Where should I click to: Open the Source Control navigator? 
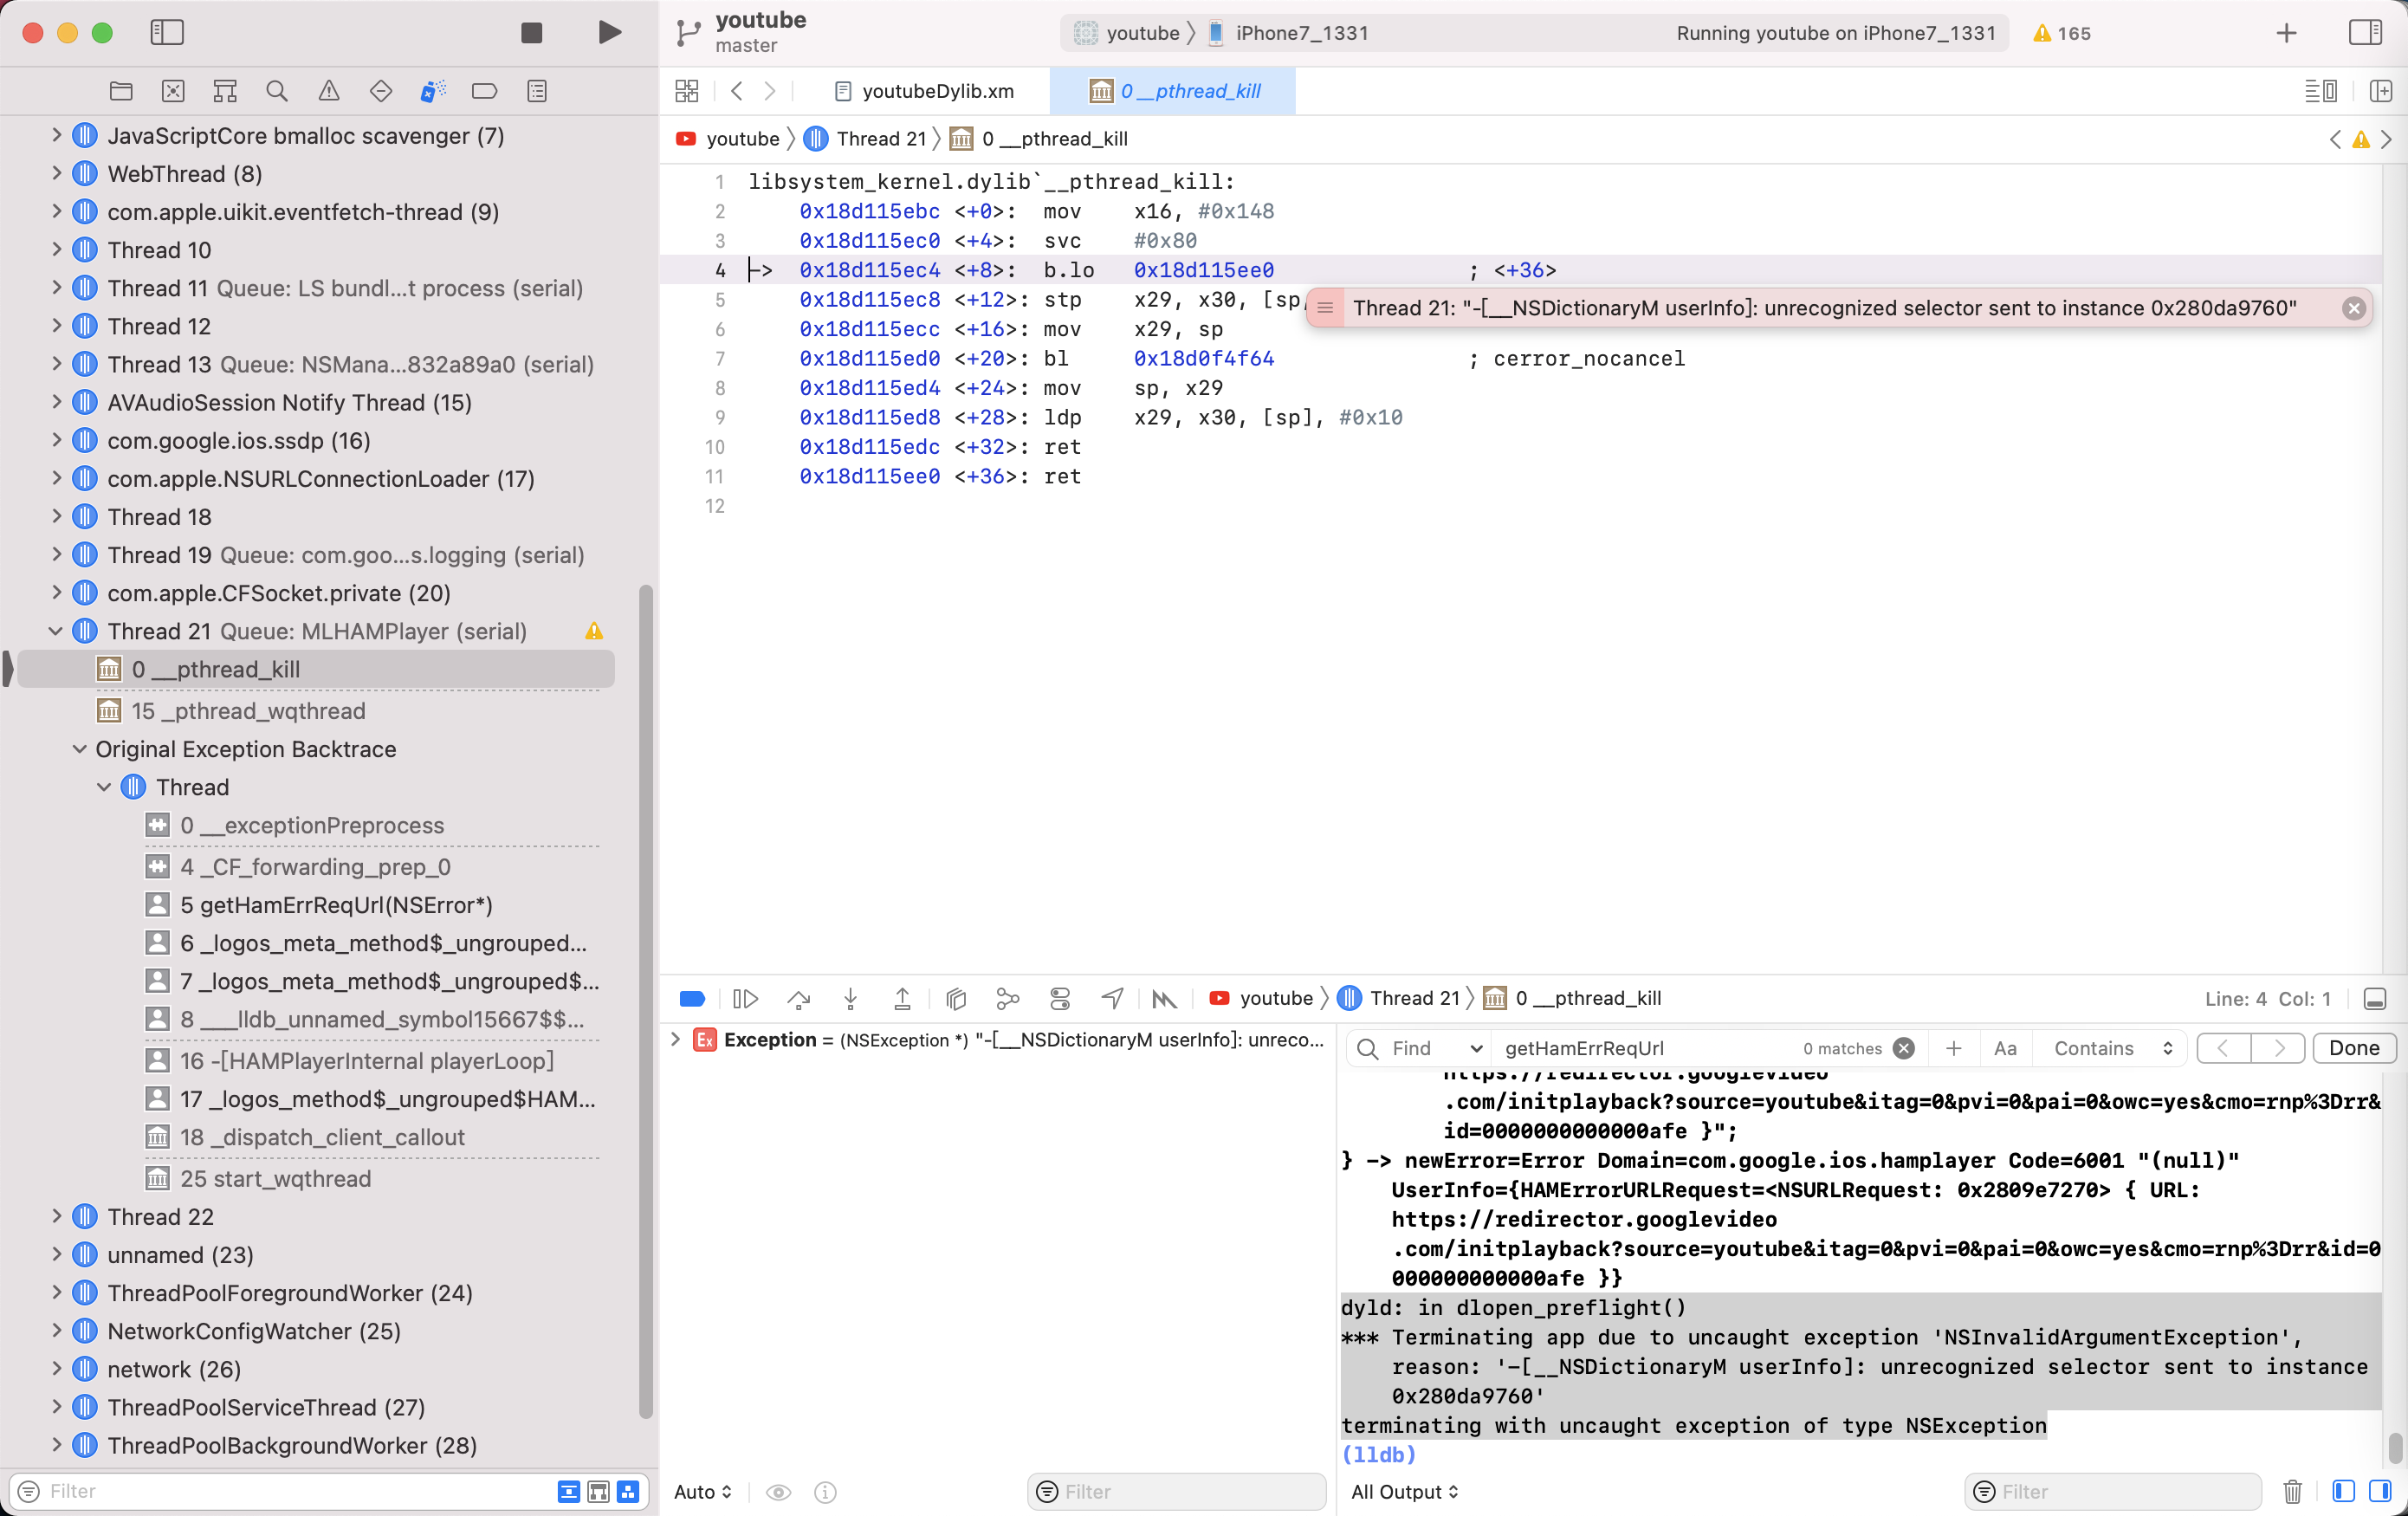pos(173,91)
